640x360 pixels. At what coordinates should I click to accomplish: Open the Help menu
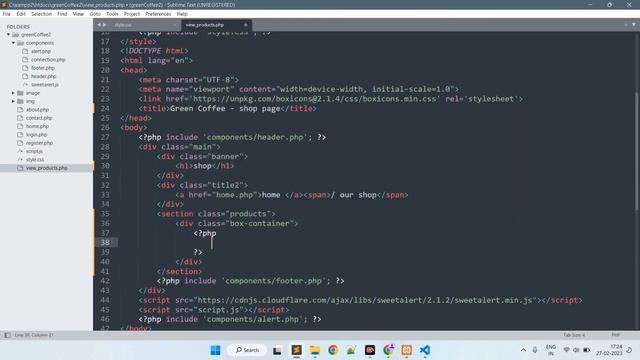[x=182, y=14]
